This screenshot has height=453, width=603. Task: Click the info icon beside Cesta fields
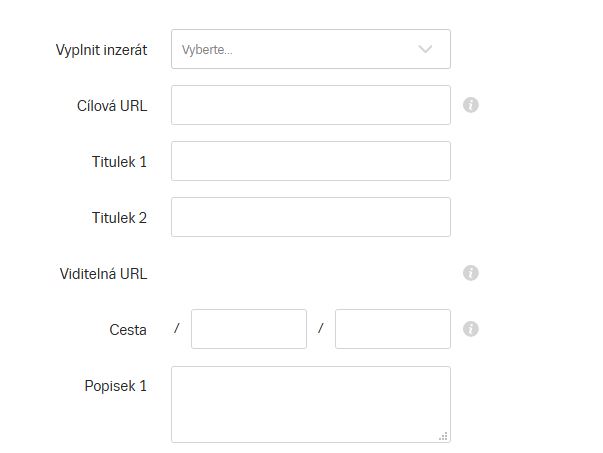click(x=470, y=329)
